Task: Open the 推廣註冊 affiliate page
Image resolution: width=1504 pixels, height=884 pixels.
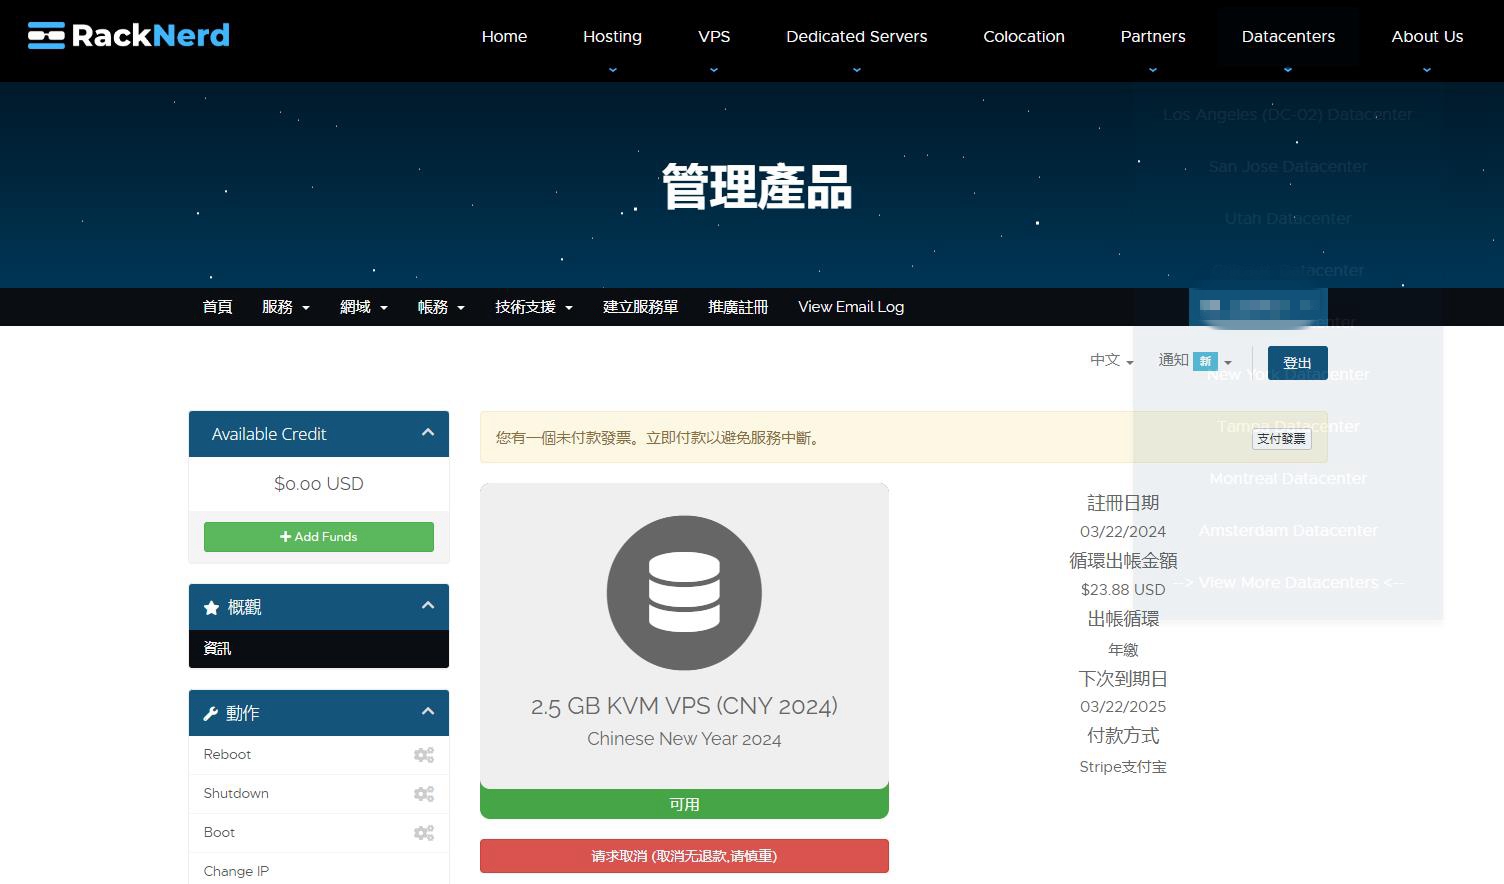Action: (x=738, y=307)
